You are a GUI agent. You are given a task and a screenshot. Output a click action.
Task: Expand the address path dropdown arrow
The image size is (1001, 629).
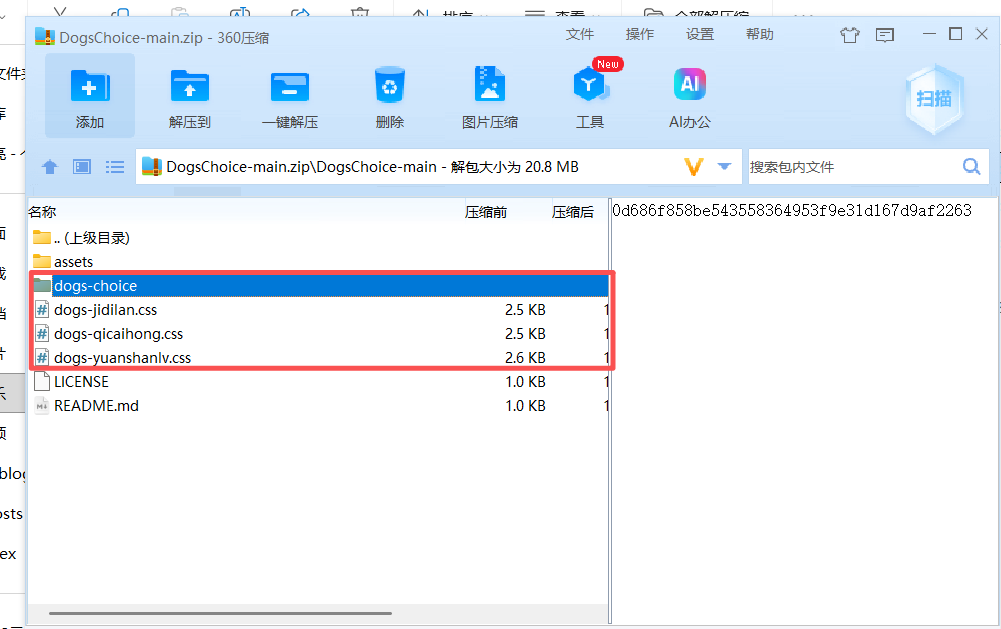click(x=725, y=167)
